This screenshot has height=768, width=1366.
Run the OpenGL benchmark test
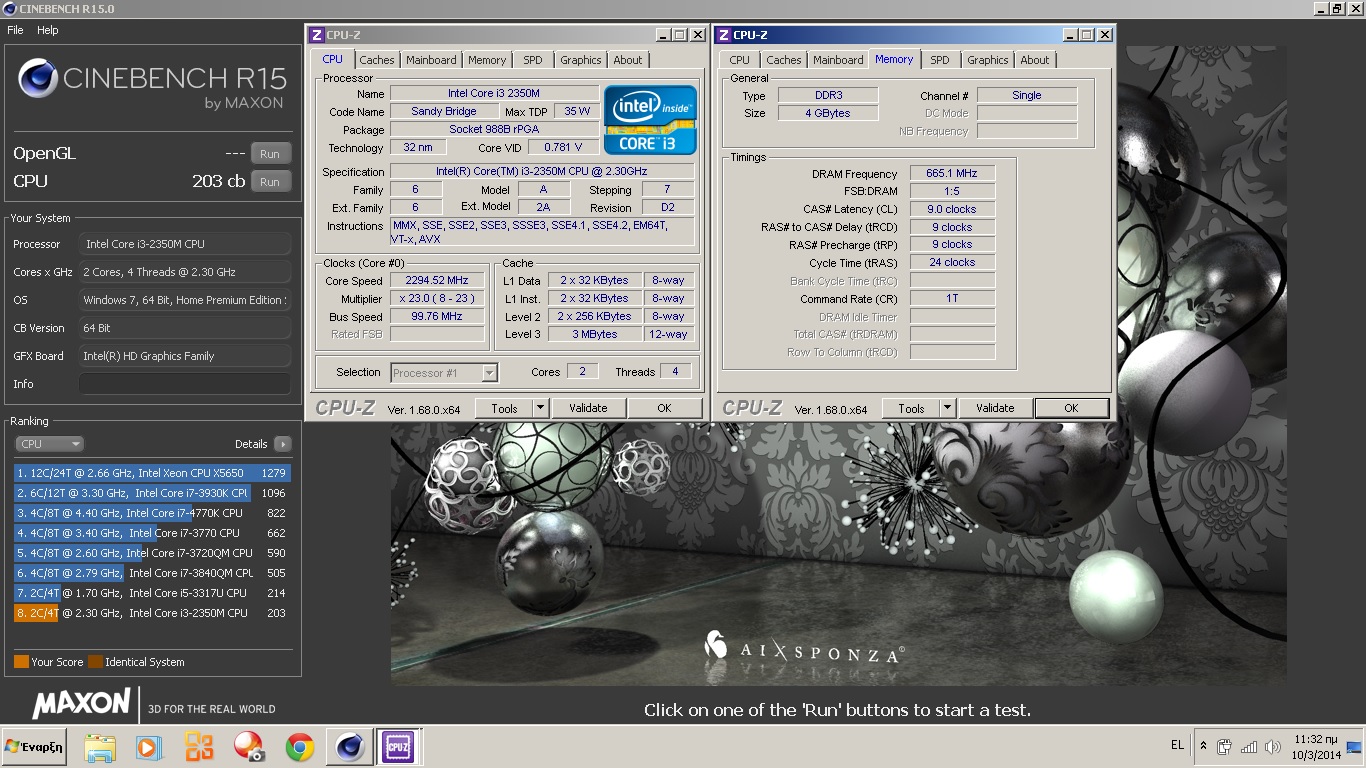(270, 154)
